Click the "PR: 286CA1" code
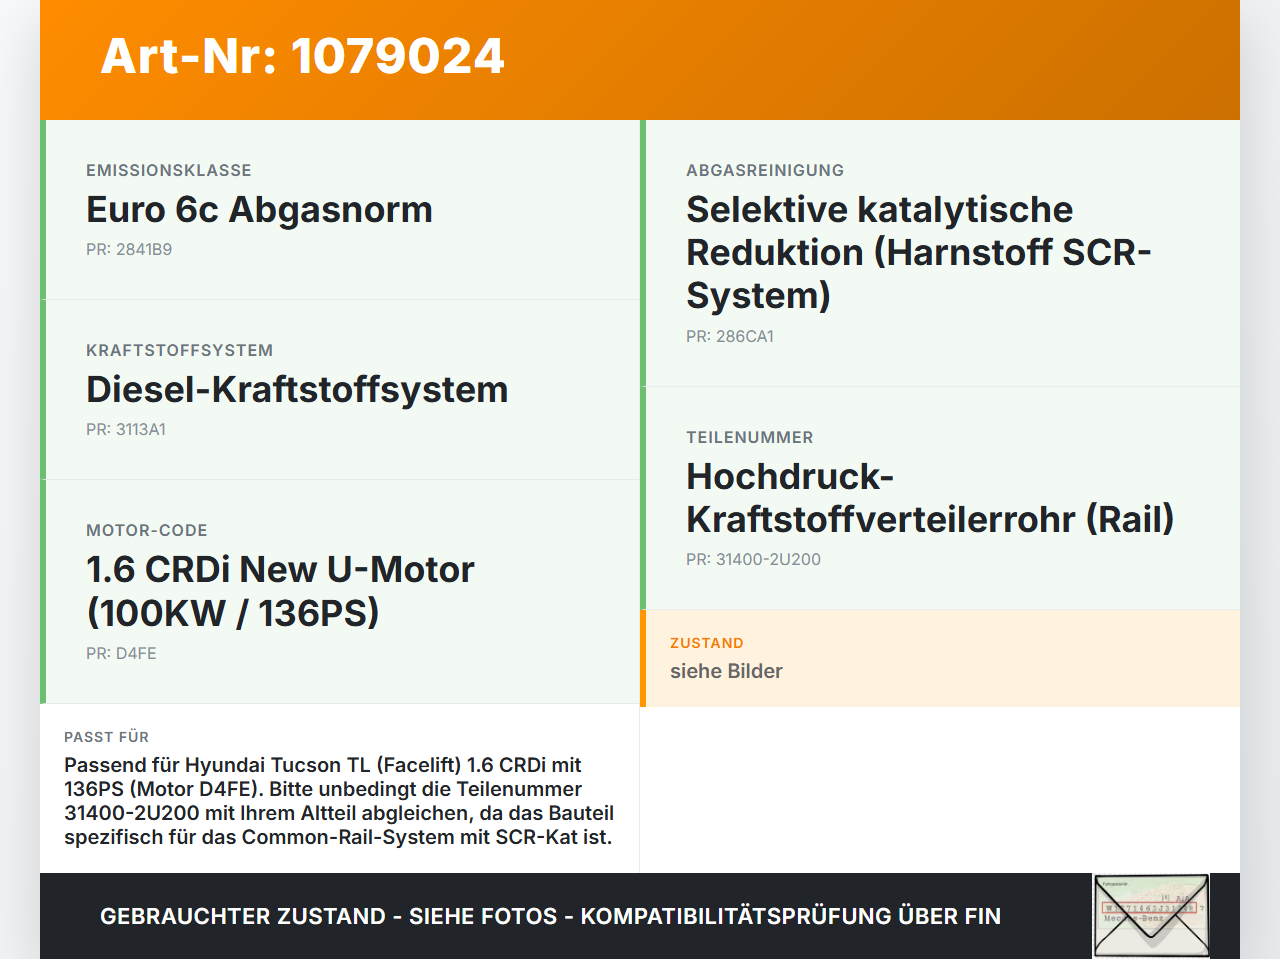The height and width of the screenshot is (959, 1280). (x=730, y=336)
